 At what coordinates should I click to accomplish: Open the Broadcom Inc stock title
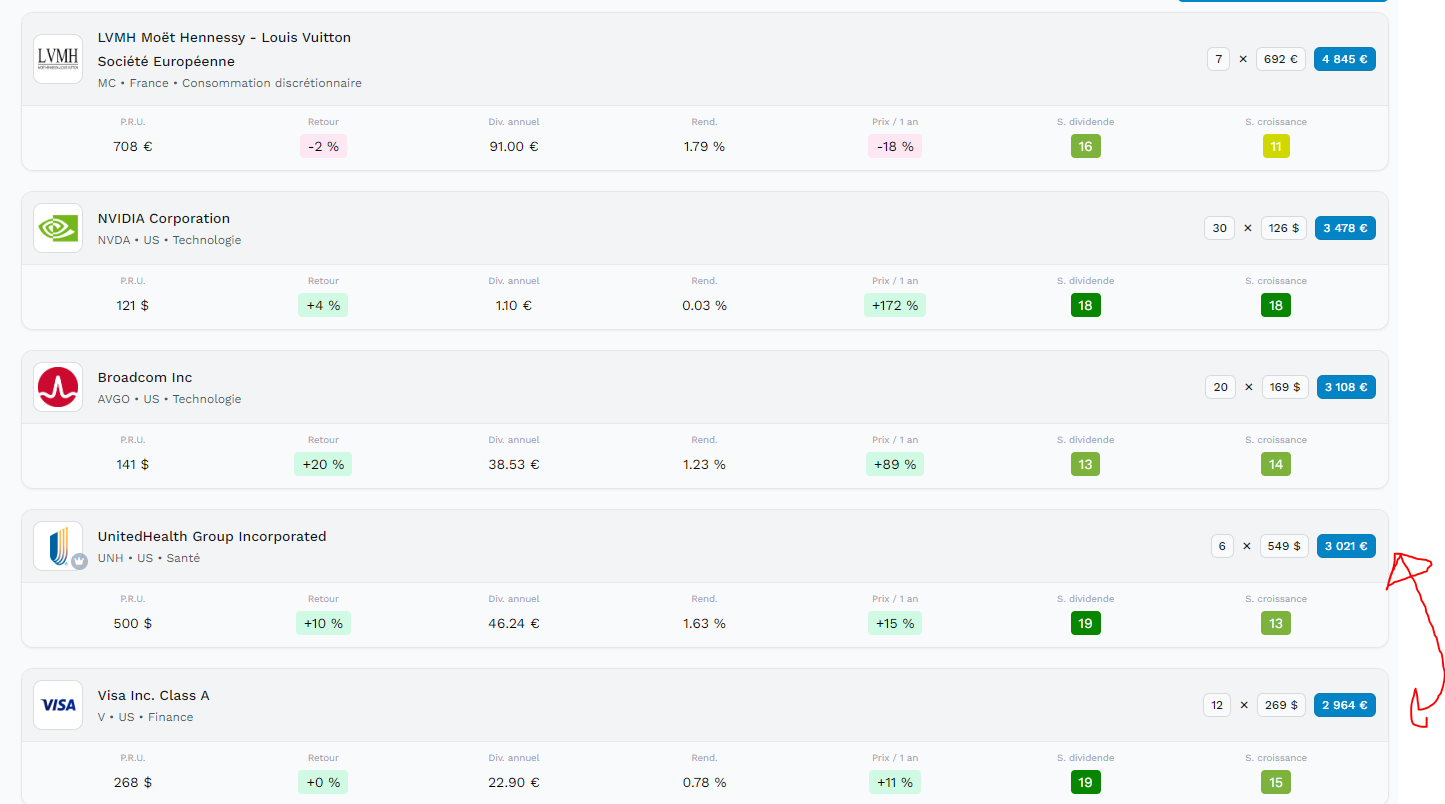click(145, 377)
